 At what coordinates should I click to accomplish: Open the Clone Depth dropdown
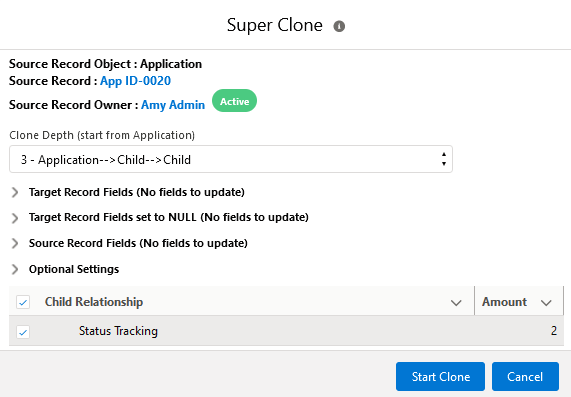231,159
